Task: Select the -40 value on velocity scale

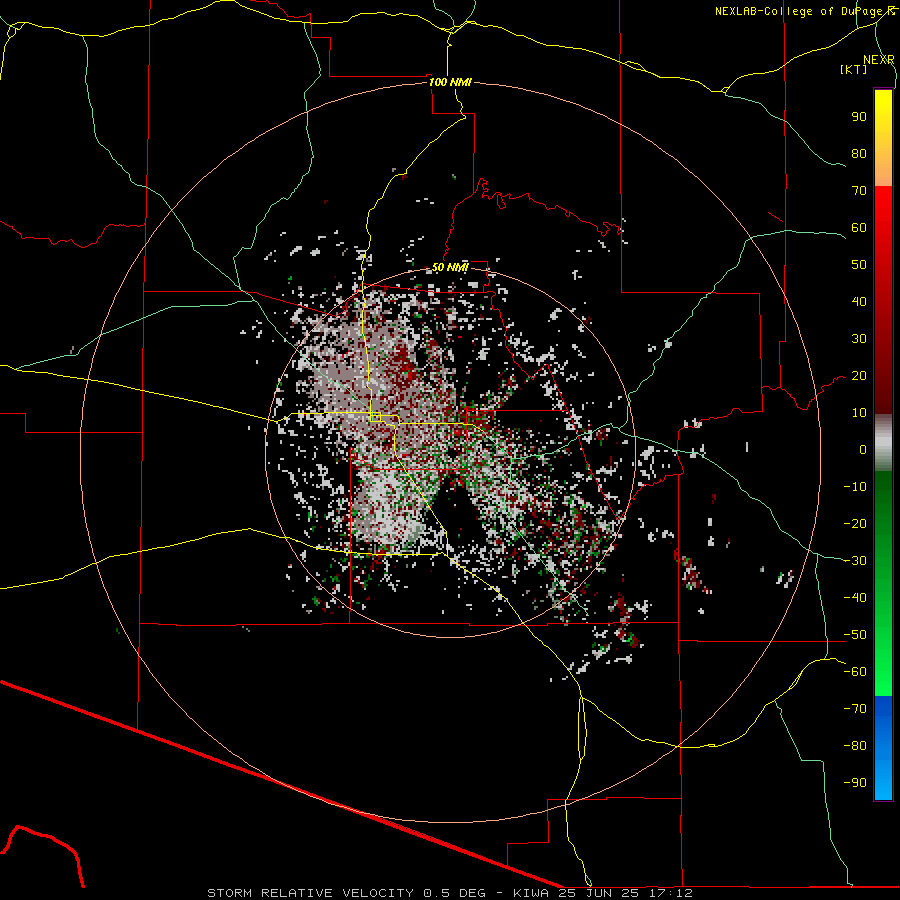Action: 855,598
